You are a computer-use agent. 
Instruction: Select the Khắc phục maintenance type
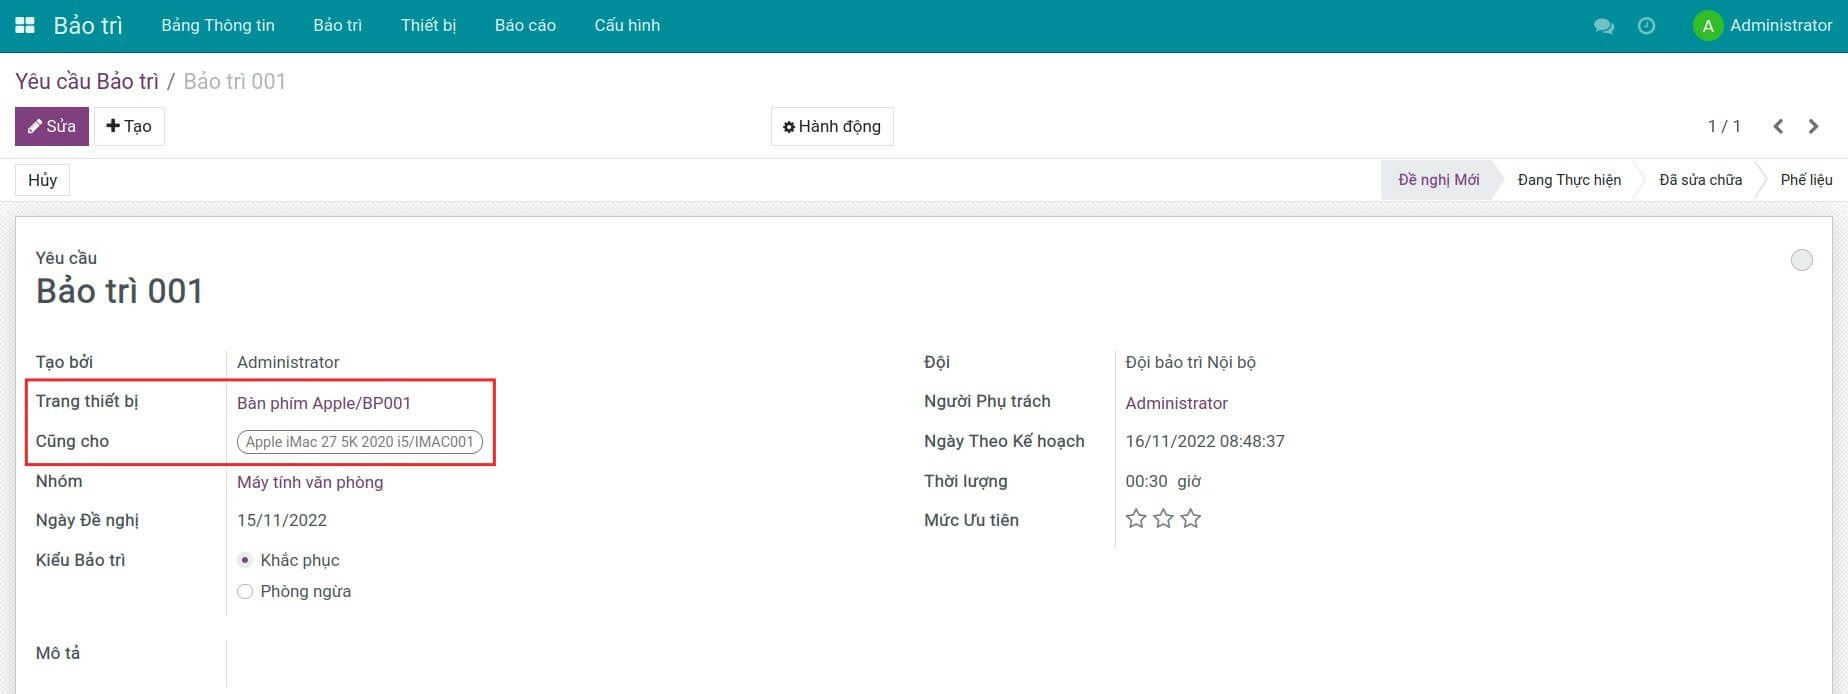(245, 560)
